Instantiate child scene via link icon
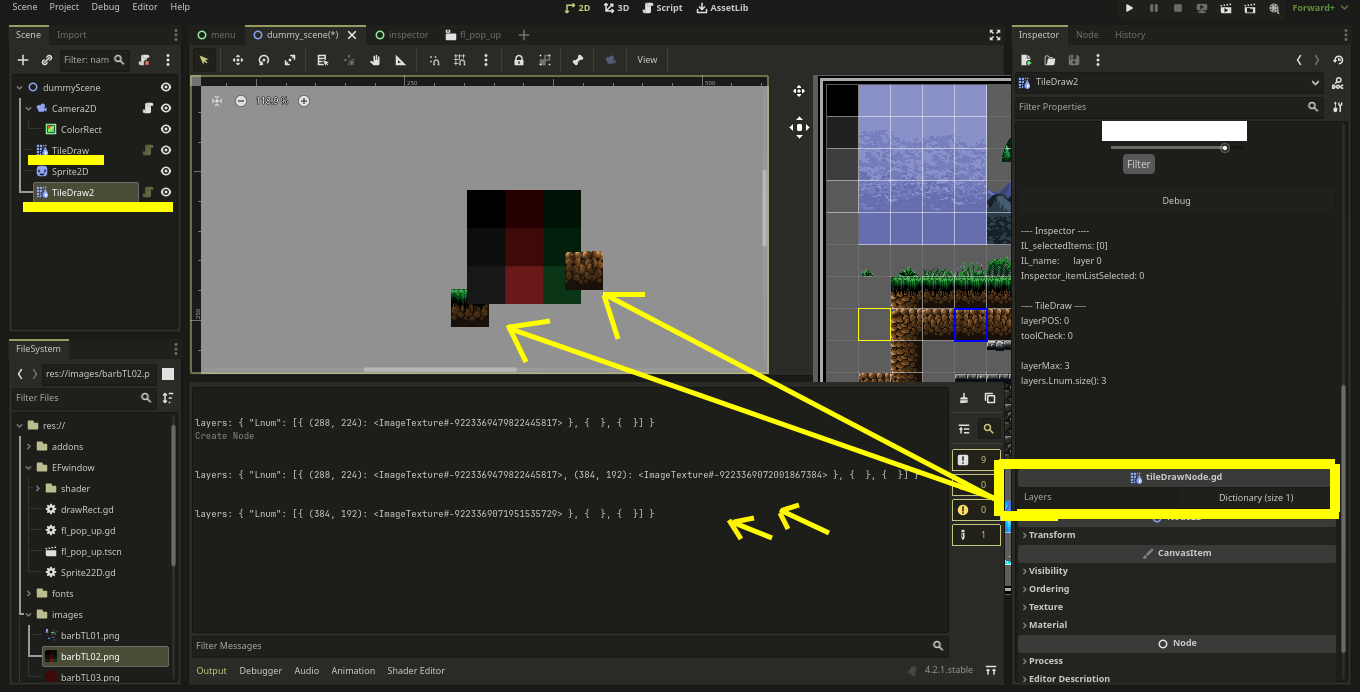 (x=46, y=60)
